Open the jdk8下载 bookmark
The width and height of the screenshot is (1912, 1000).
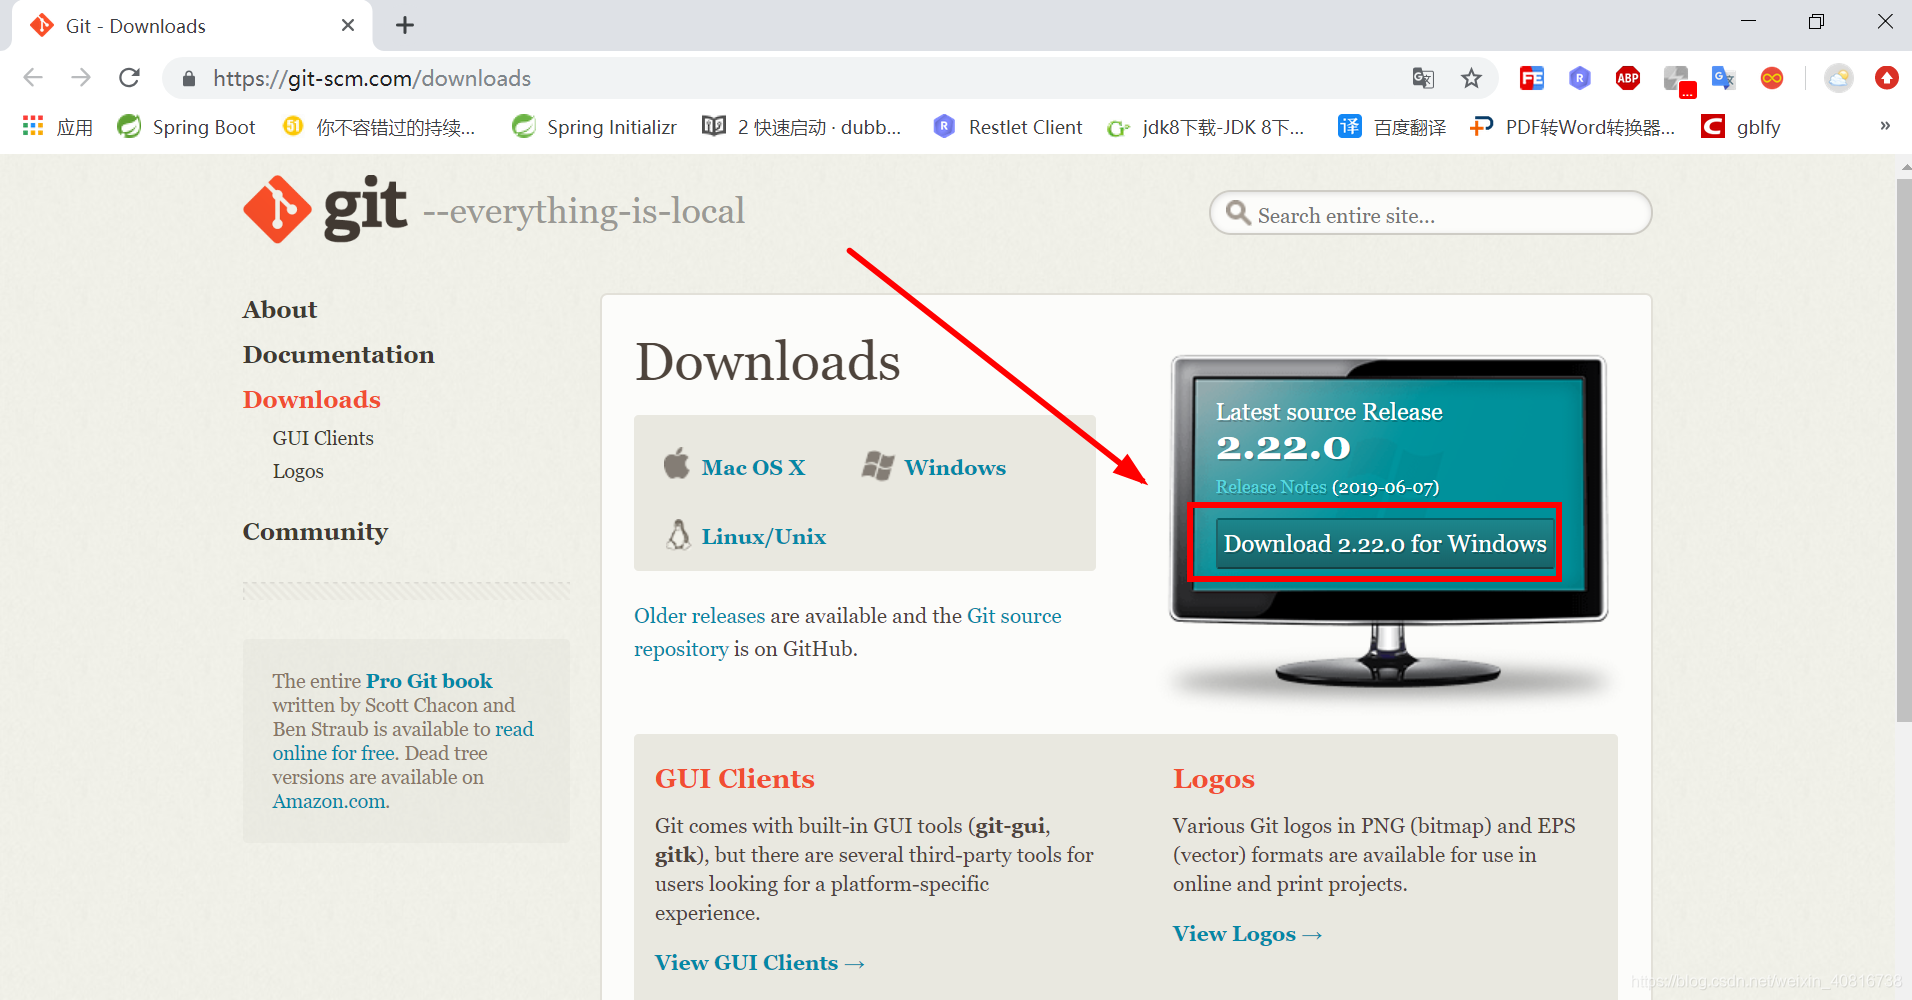tap(1206, 127)
